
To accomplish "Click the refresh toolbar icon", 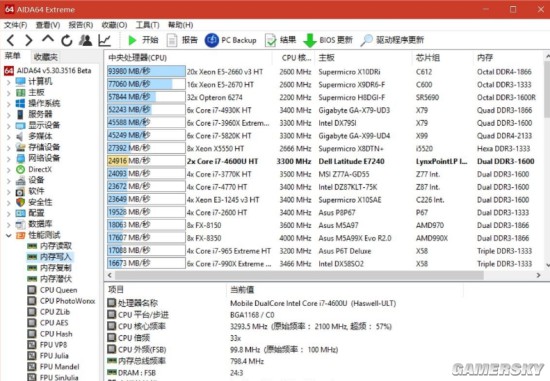I will 67,41.
